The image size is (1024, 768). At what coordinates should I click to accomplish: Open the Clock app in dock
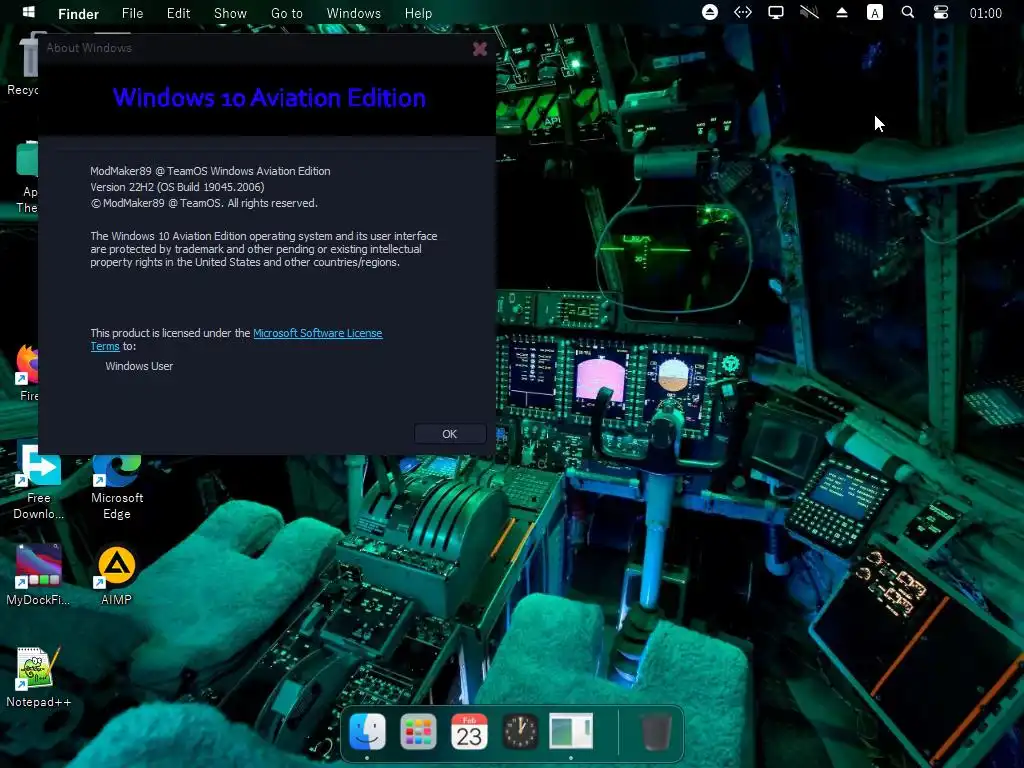click(x=520, y=731)
